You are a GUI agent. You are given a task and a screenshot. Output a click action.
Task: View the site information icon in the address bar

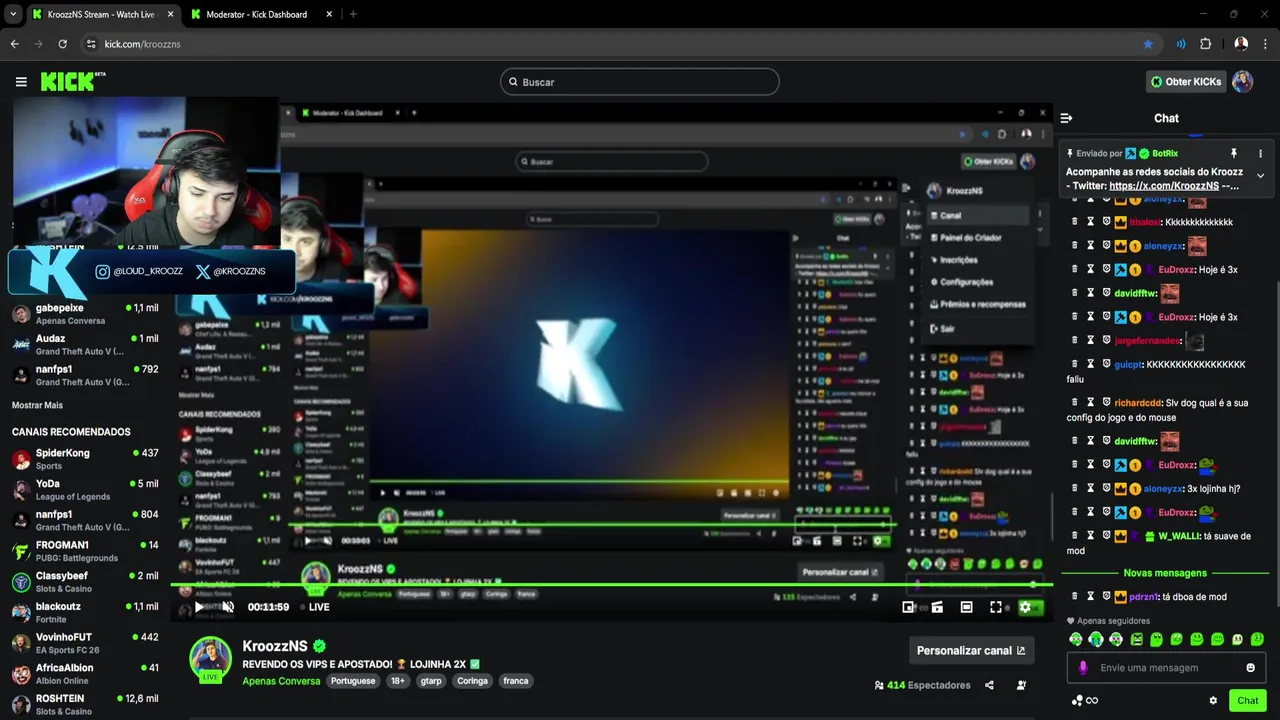tap(91, 44)
